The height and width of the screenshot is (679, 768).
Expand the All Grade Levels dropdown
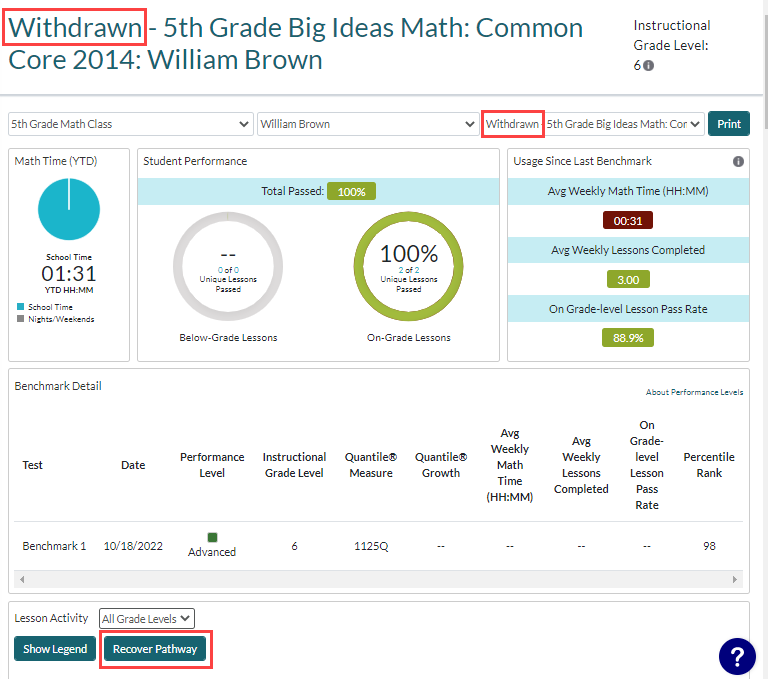coord(146,618)
